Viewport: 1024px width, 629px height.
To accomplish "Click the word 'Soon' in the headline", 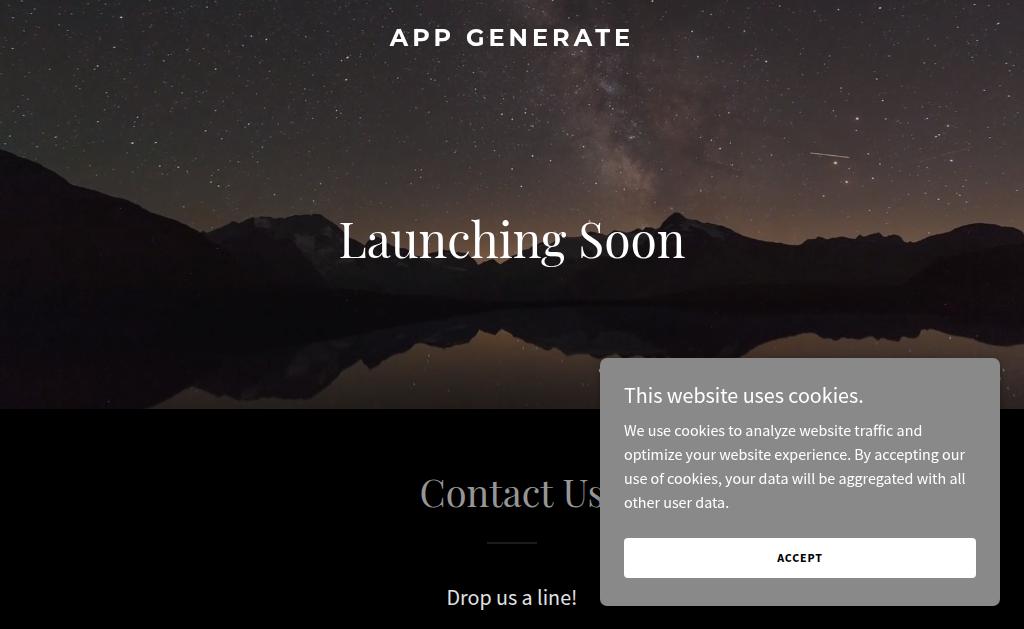I will tap(632, 241).
